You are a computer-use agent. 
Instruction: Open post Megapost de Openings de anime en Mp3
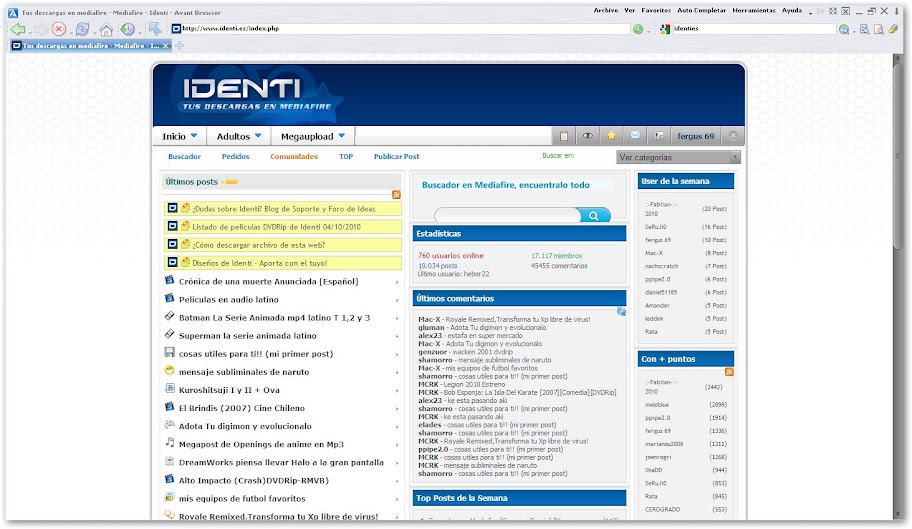(x=261, y=444)
